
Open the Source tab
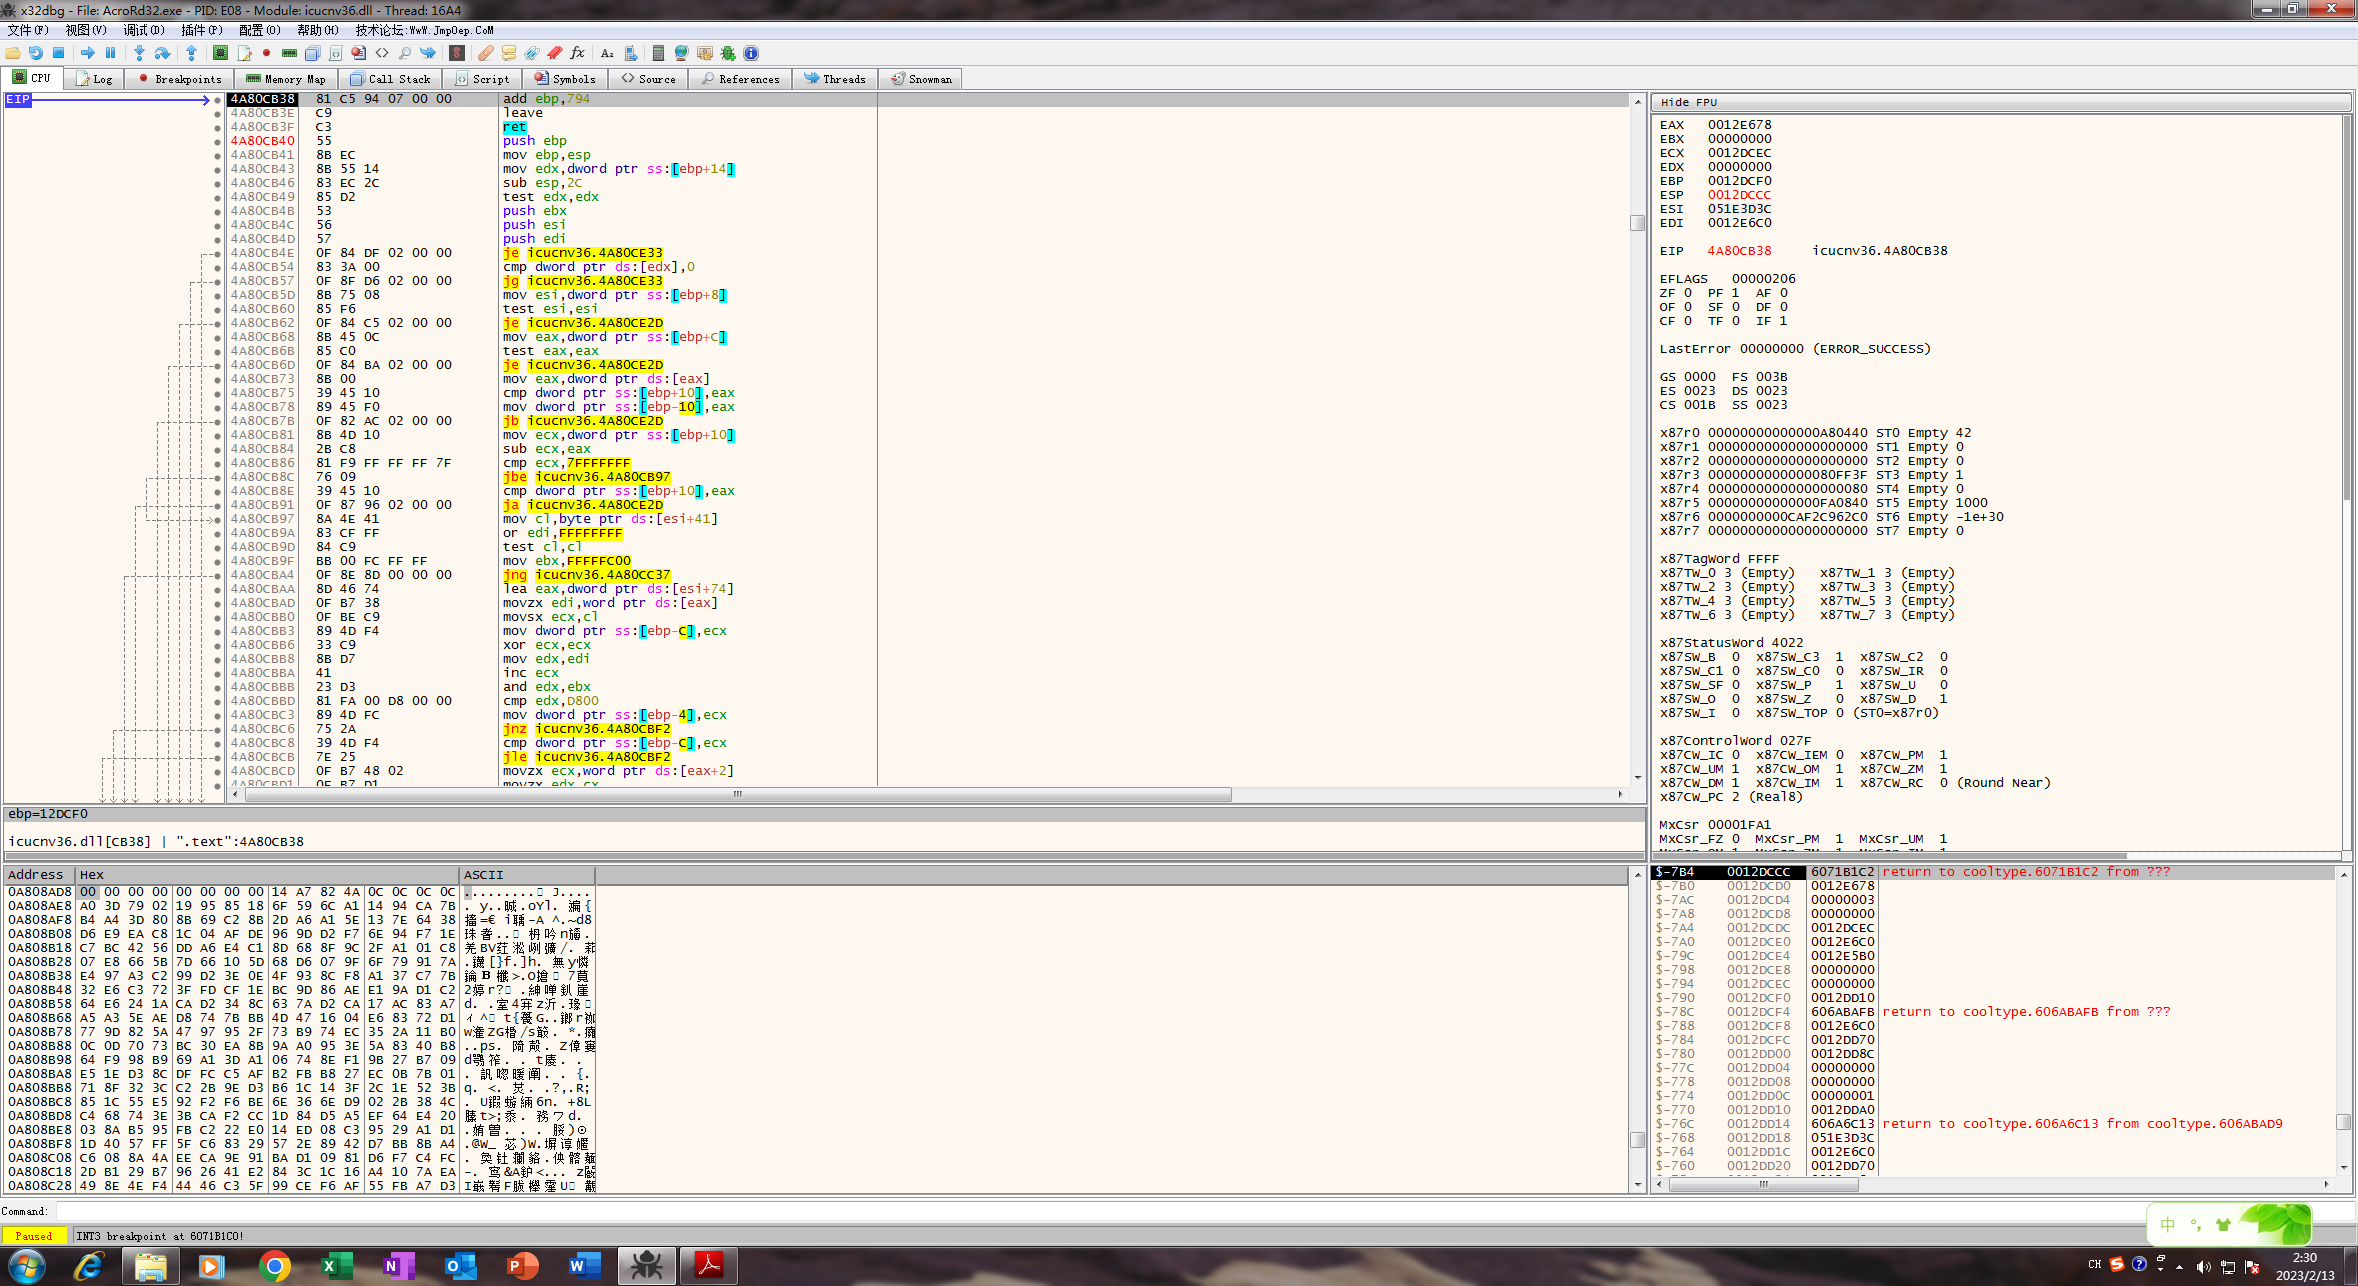pos(649,79)
